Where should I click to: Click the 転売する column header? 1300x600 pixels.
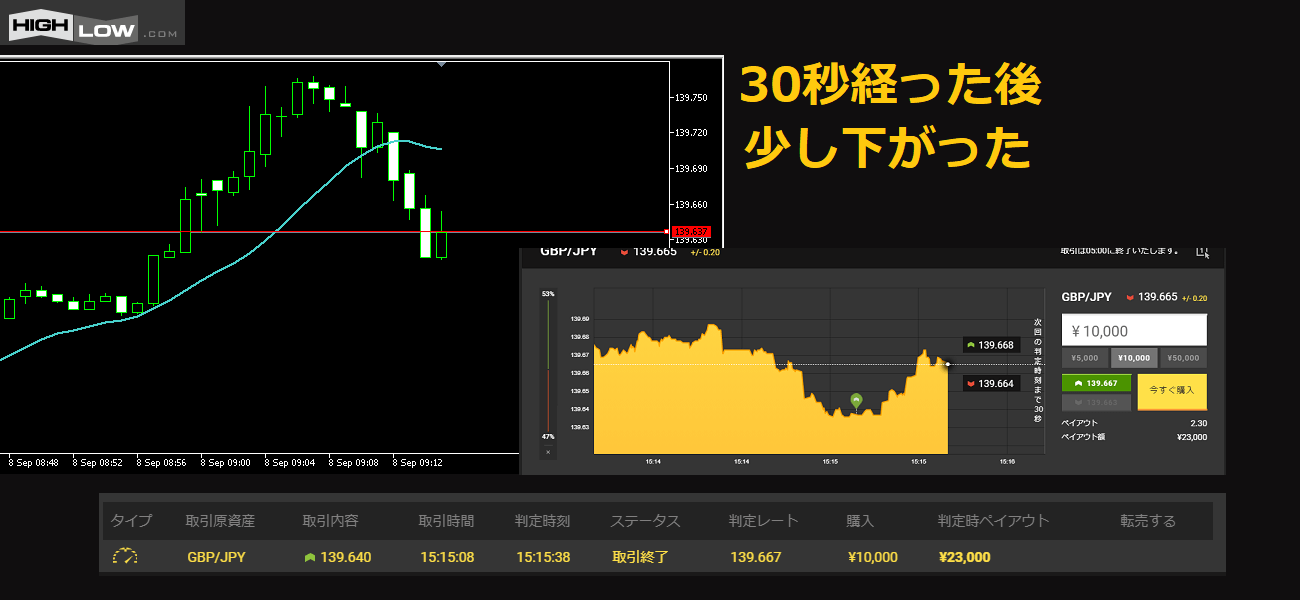[x=1148, y=521]
